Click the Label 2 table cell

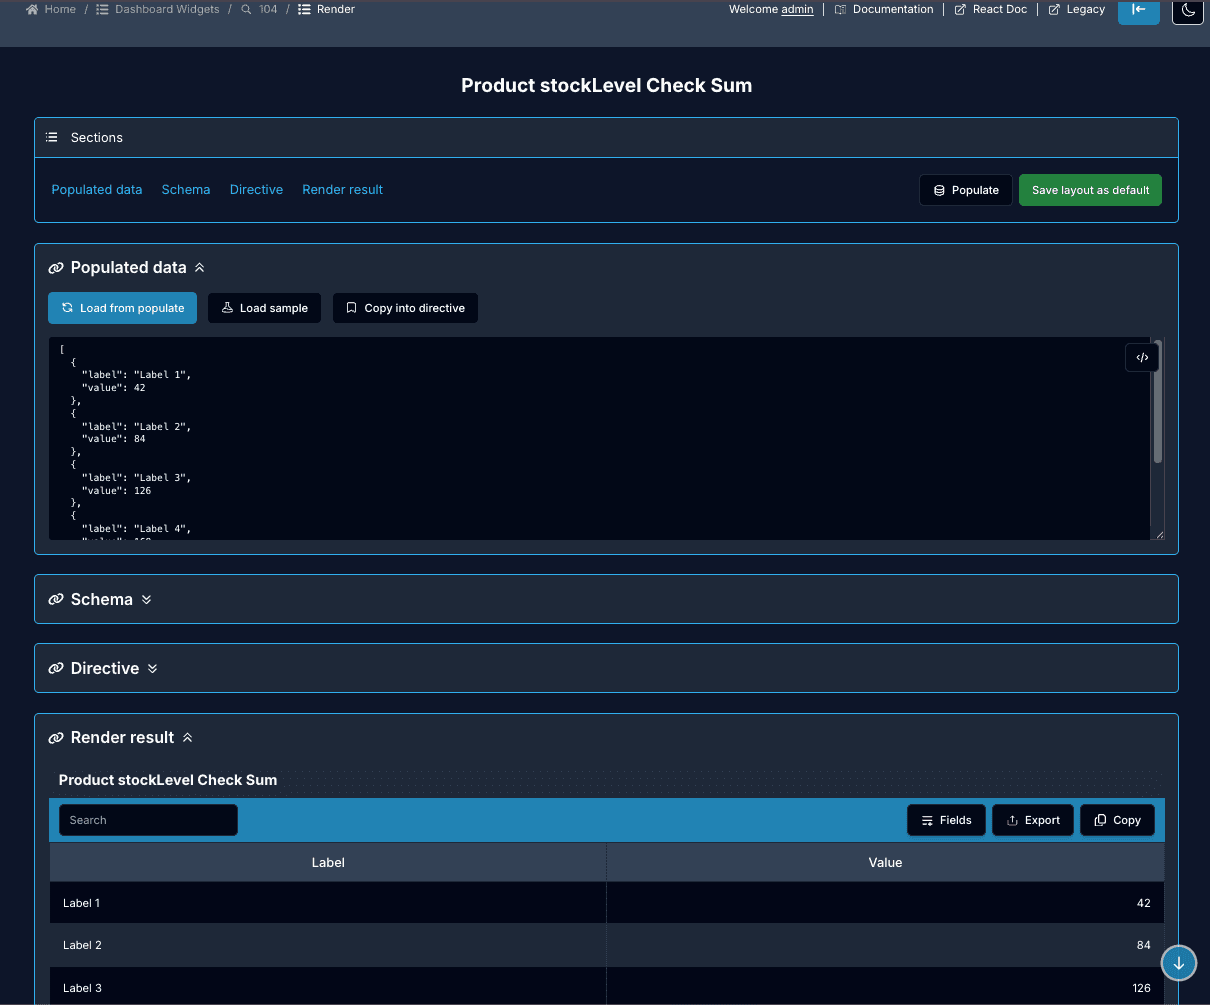pyautogui.click(x=328, y=945)
